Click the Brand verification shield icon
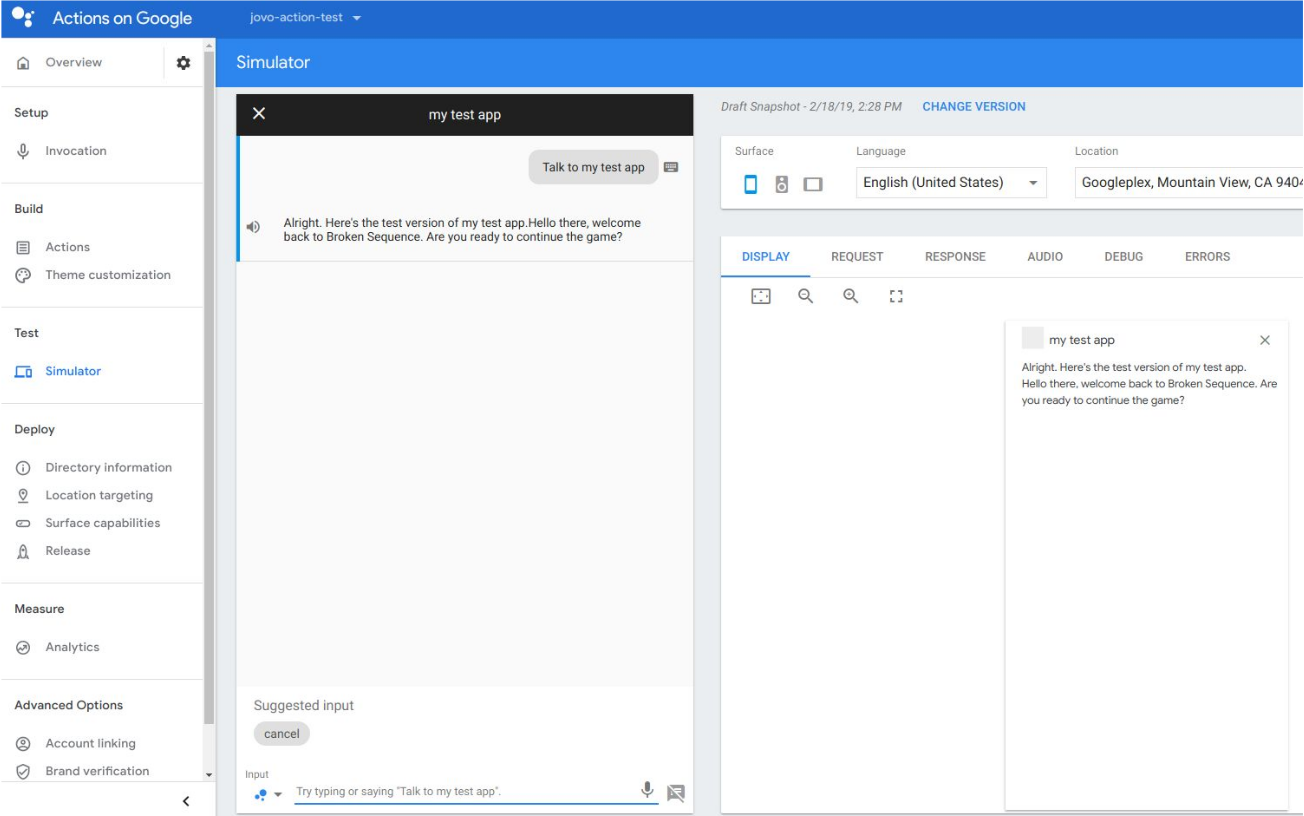 23,771
